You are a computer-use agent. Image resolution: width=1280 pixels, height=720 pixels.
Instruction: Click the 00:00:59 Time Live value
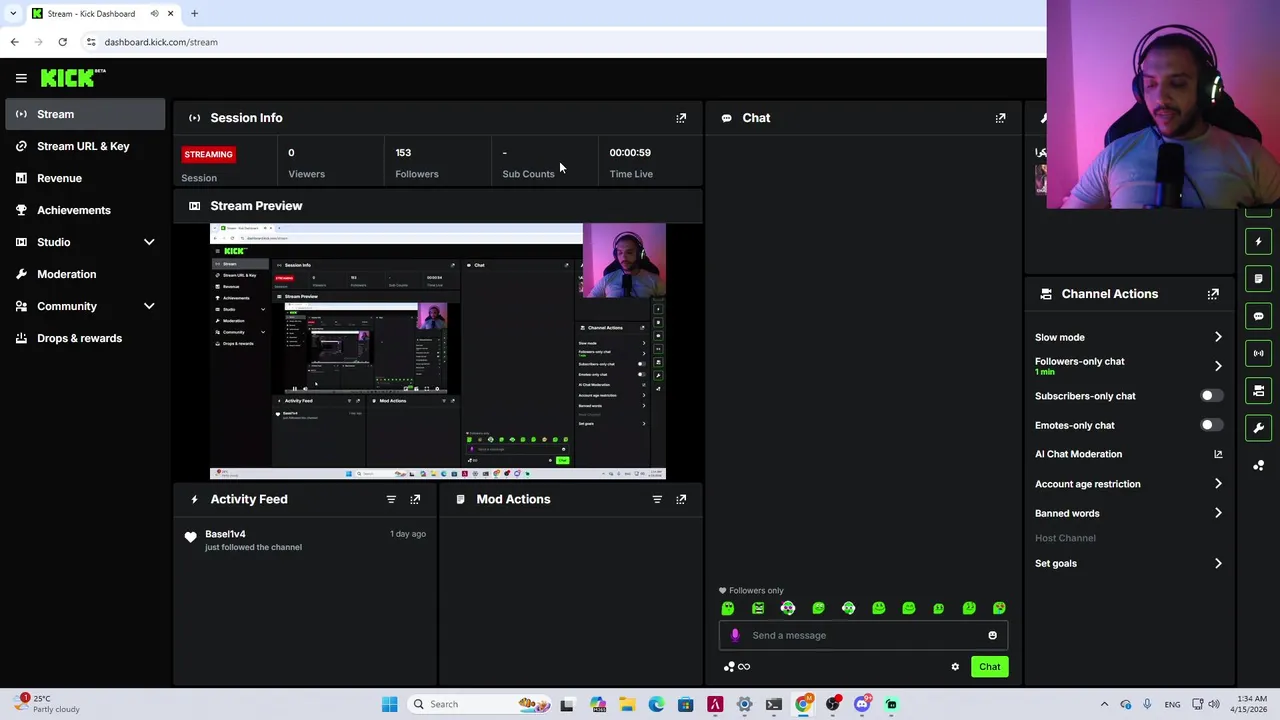pyautogui.click(x=630, y=153)
